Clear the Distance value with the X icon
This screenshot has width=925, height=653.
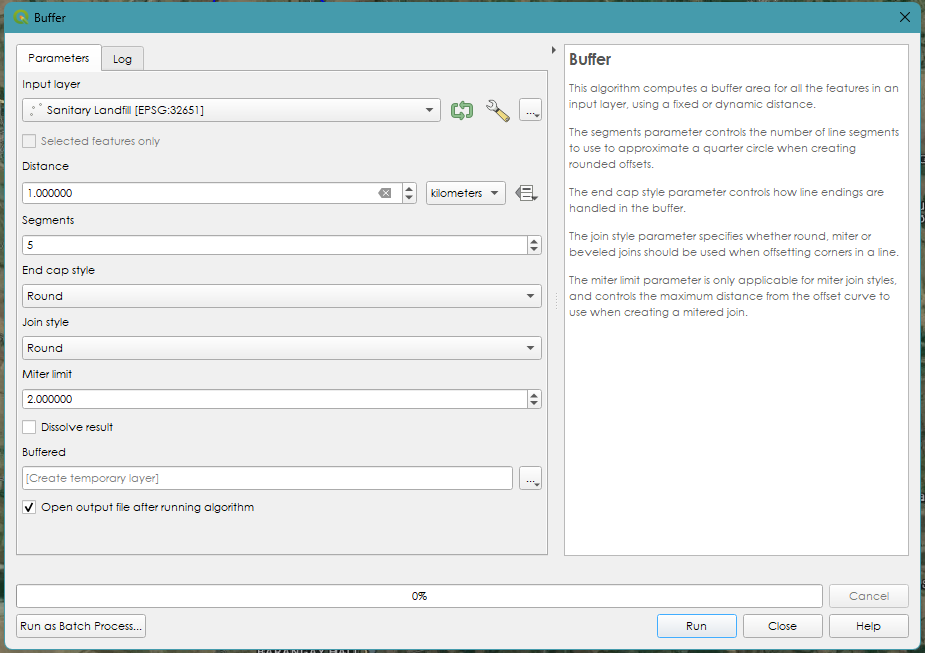pos(385,193)
